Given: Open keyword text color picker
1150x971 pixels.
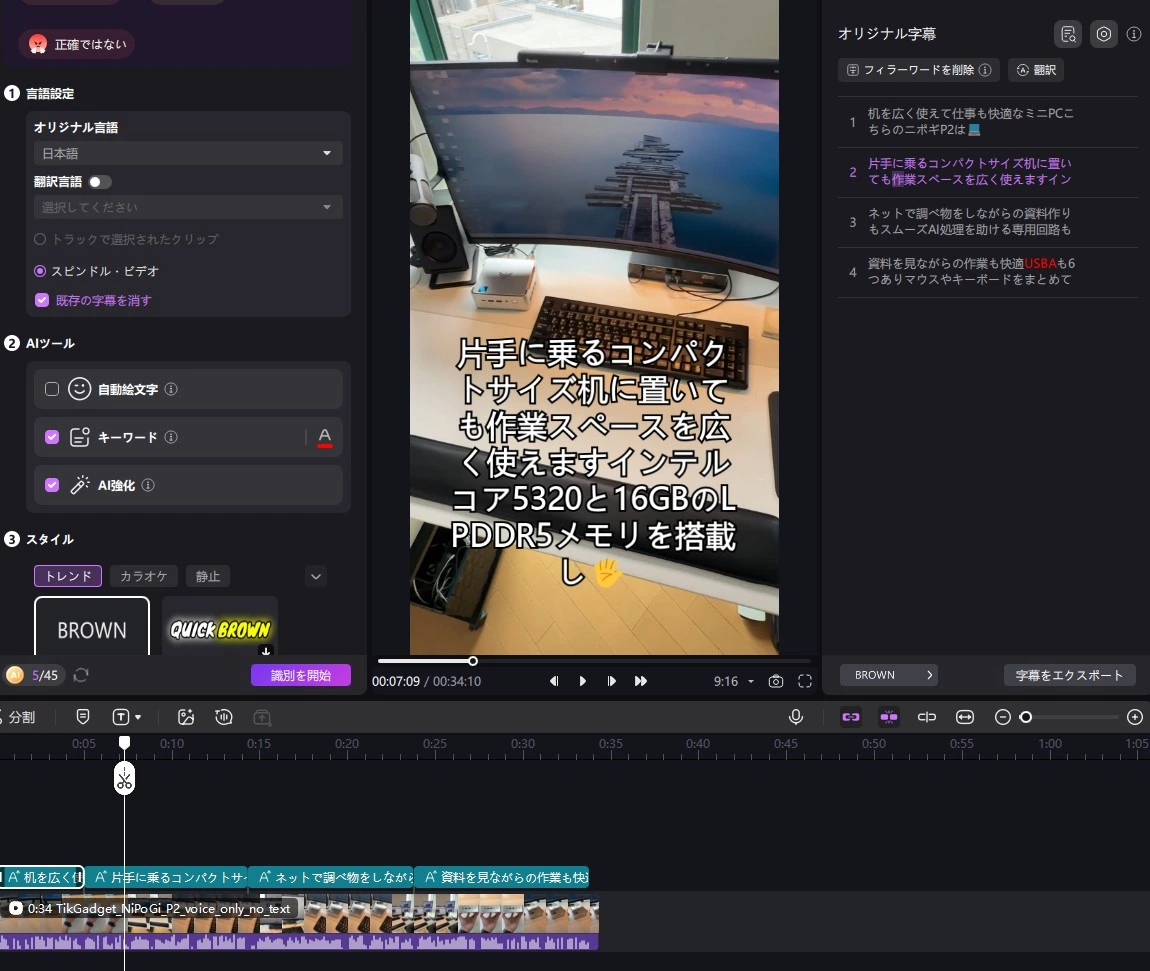Looking at the screenshot, I should [325, 437].
